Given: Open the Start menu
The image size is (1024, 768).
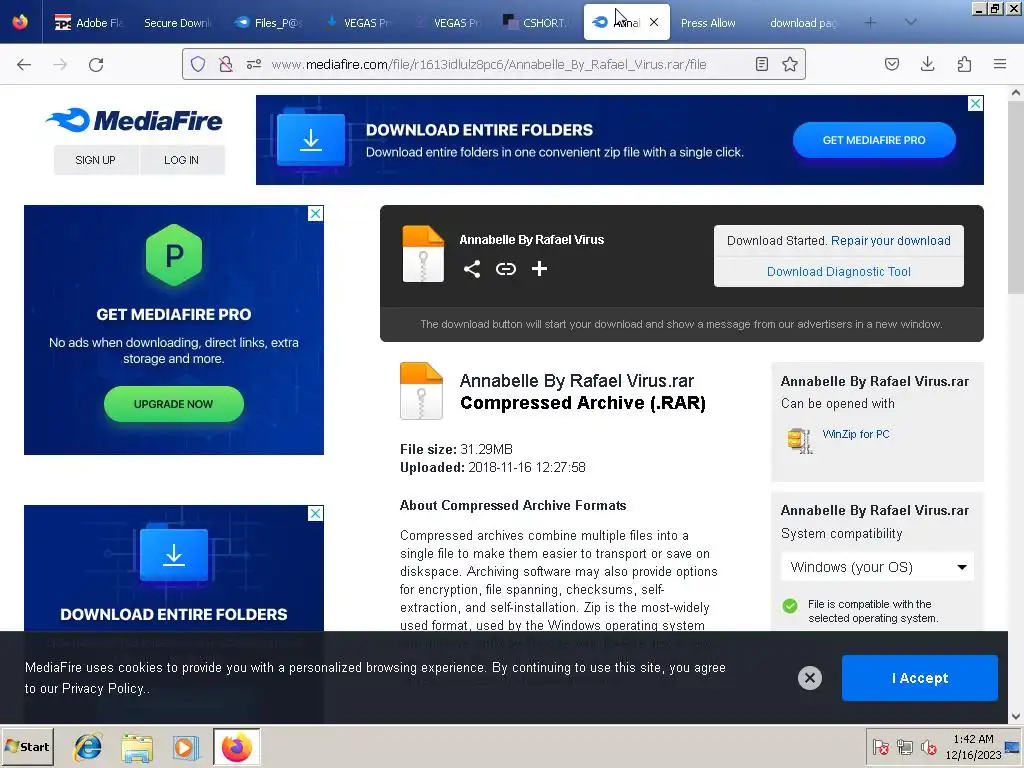Looking at the screenshot, I should click(x=27, y=746).
